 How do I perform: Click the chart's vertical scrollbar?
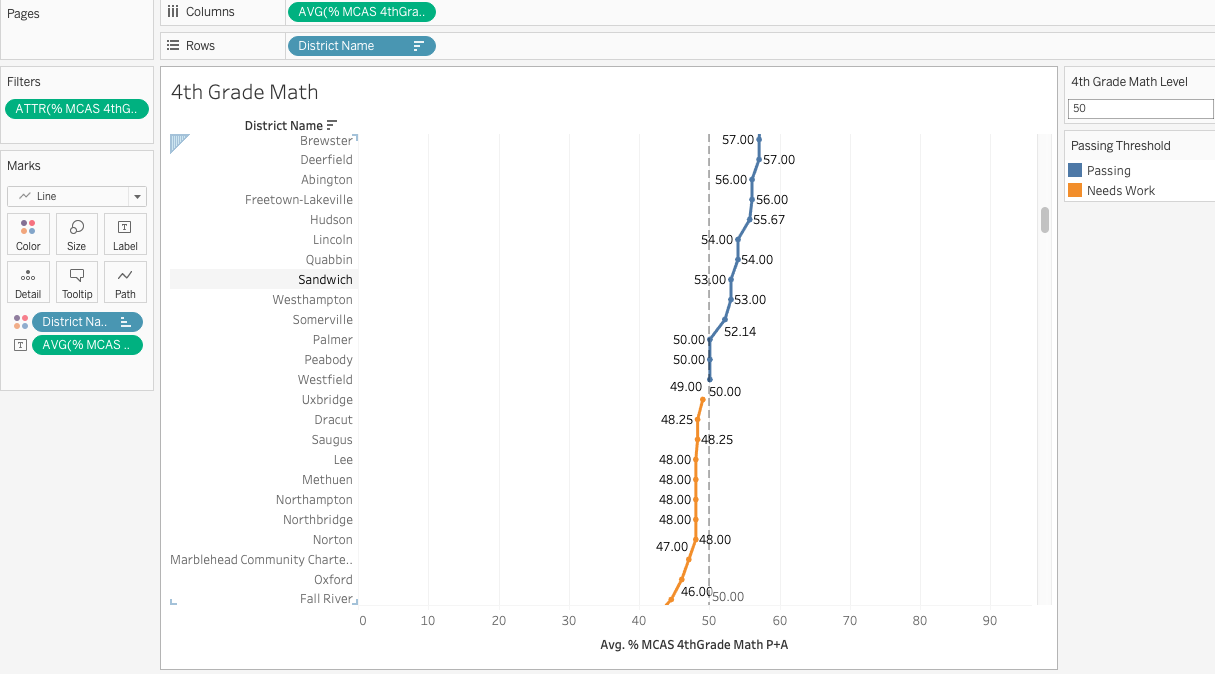point(1045,220)
